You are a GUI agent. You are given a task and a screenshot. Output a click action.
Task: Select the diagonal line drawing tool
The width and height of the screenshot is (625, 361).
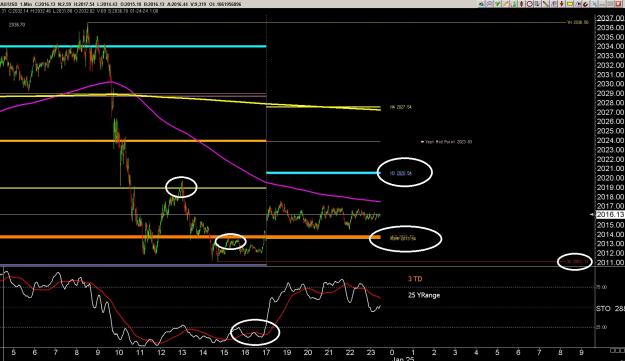(546, 4)
